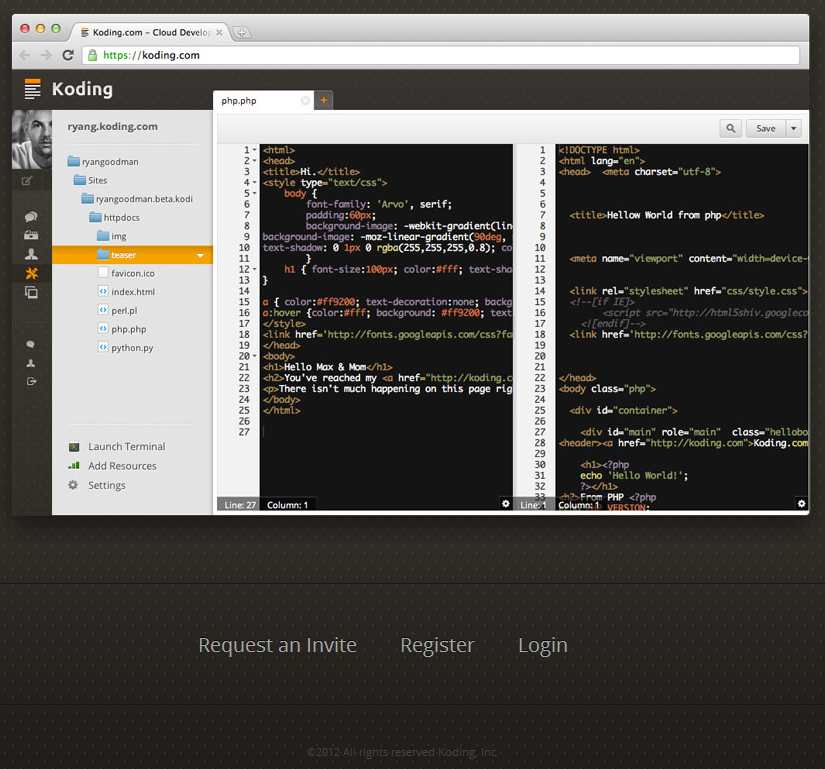
Task: Open the chat bubbles sidebar icon
Action: (x=31, y=217)
